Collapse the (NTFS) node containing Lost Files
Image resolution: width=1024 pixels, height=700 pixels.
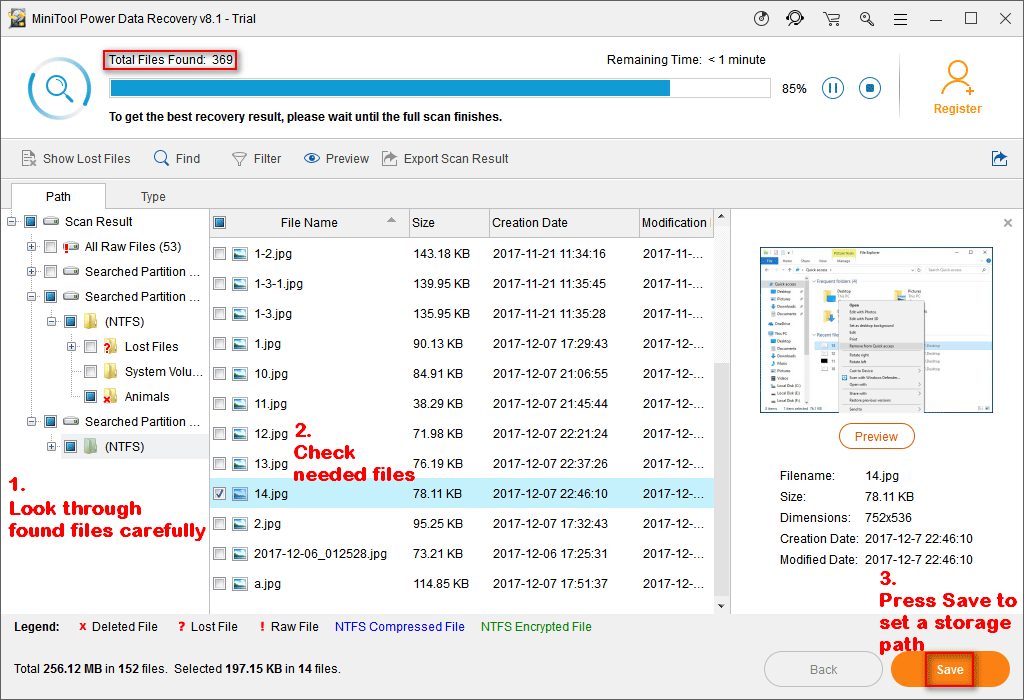[51, 322]
